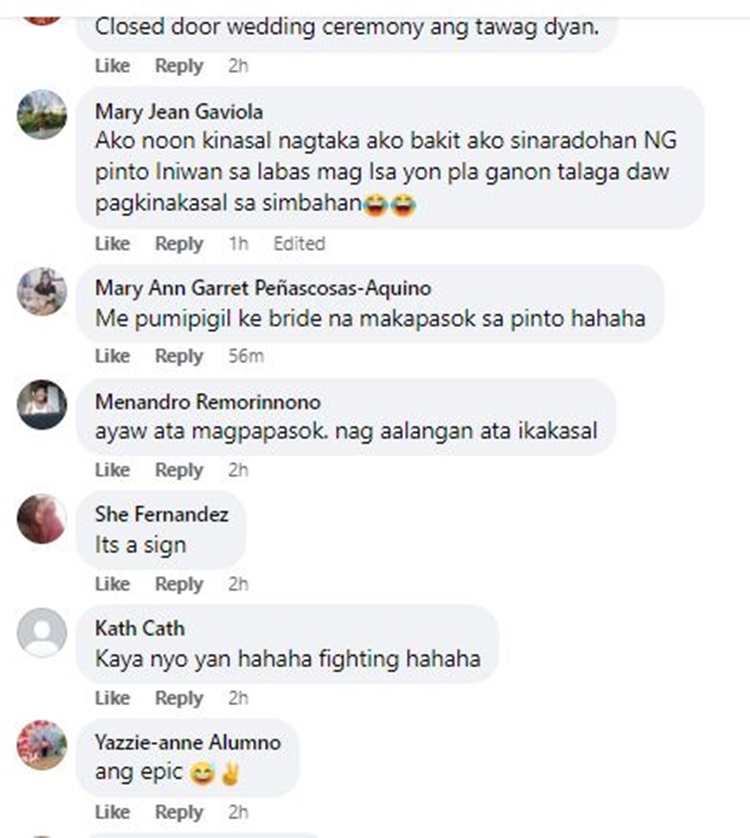The width and height of the screenshot is (750, 838).
Task: Like the 'Me pumipigil ke bride' comment
Action: tap(112, 356)
